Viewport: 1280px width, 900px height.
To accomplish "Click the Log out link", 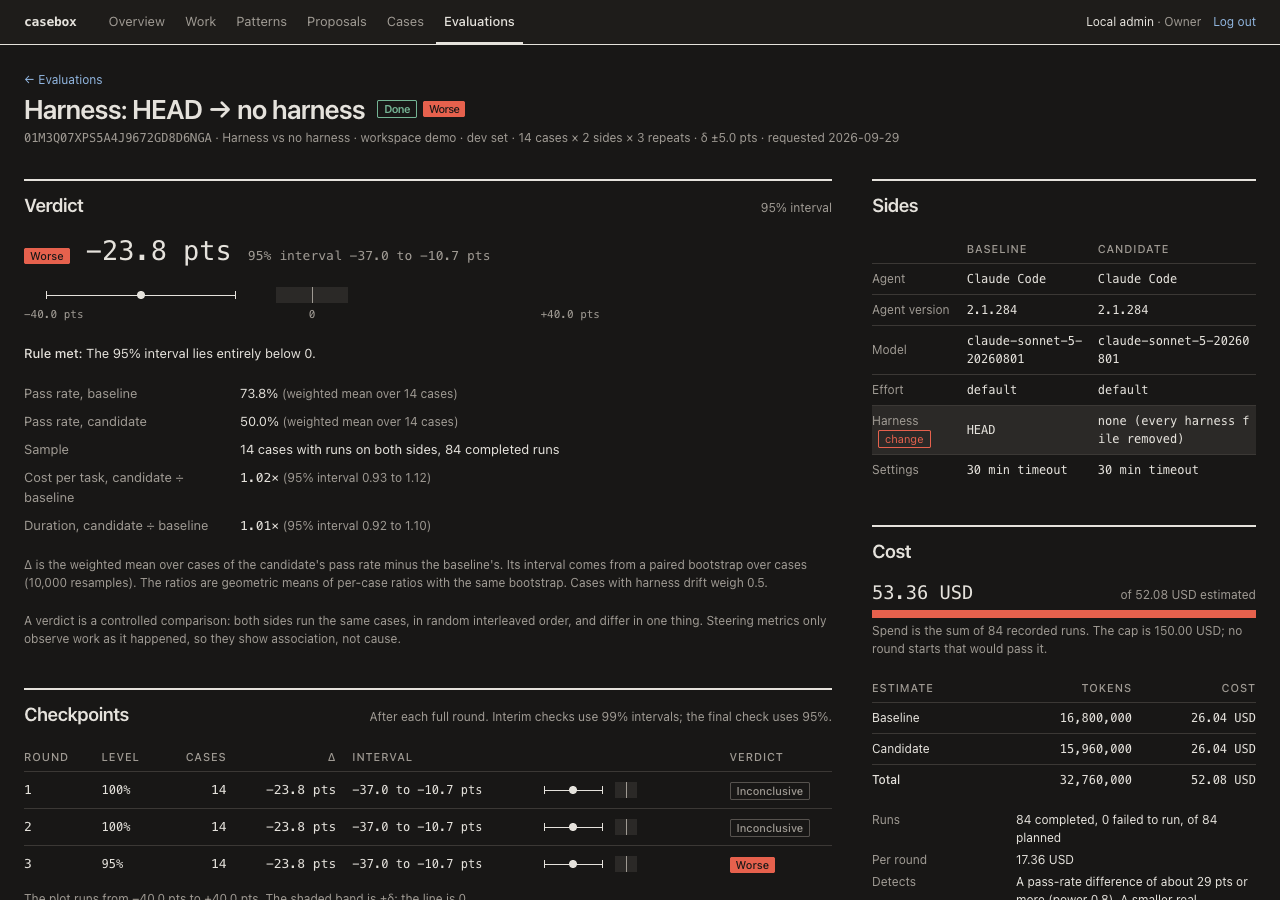I will [x=1234, y=21].
